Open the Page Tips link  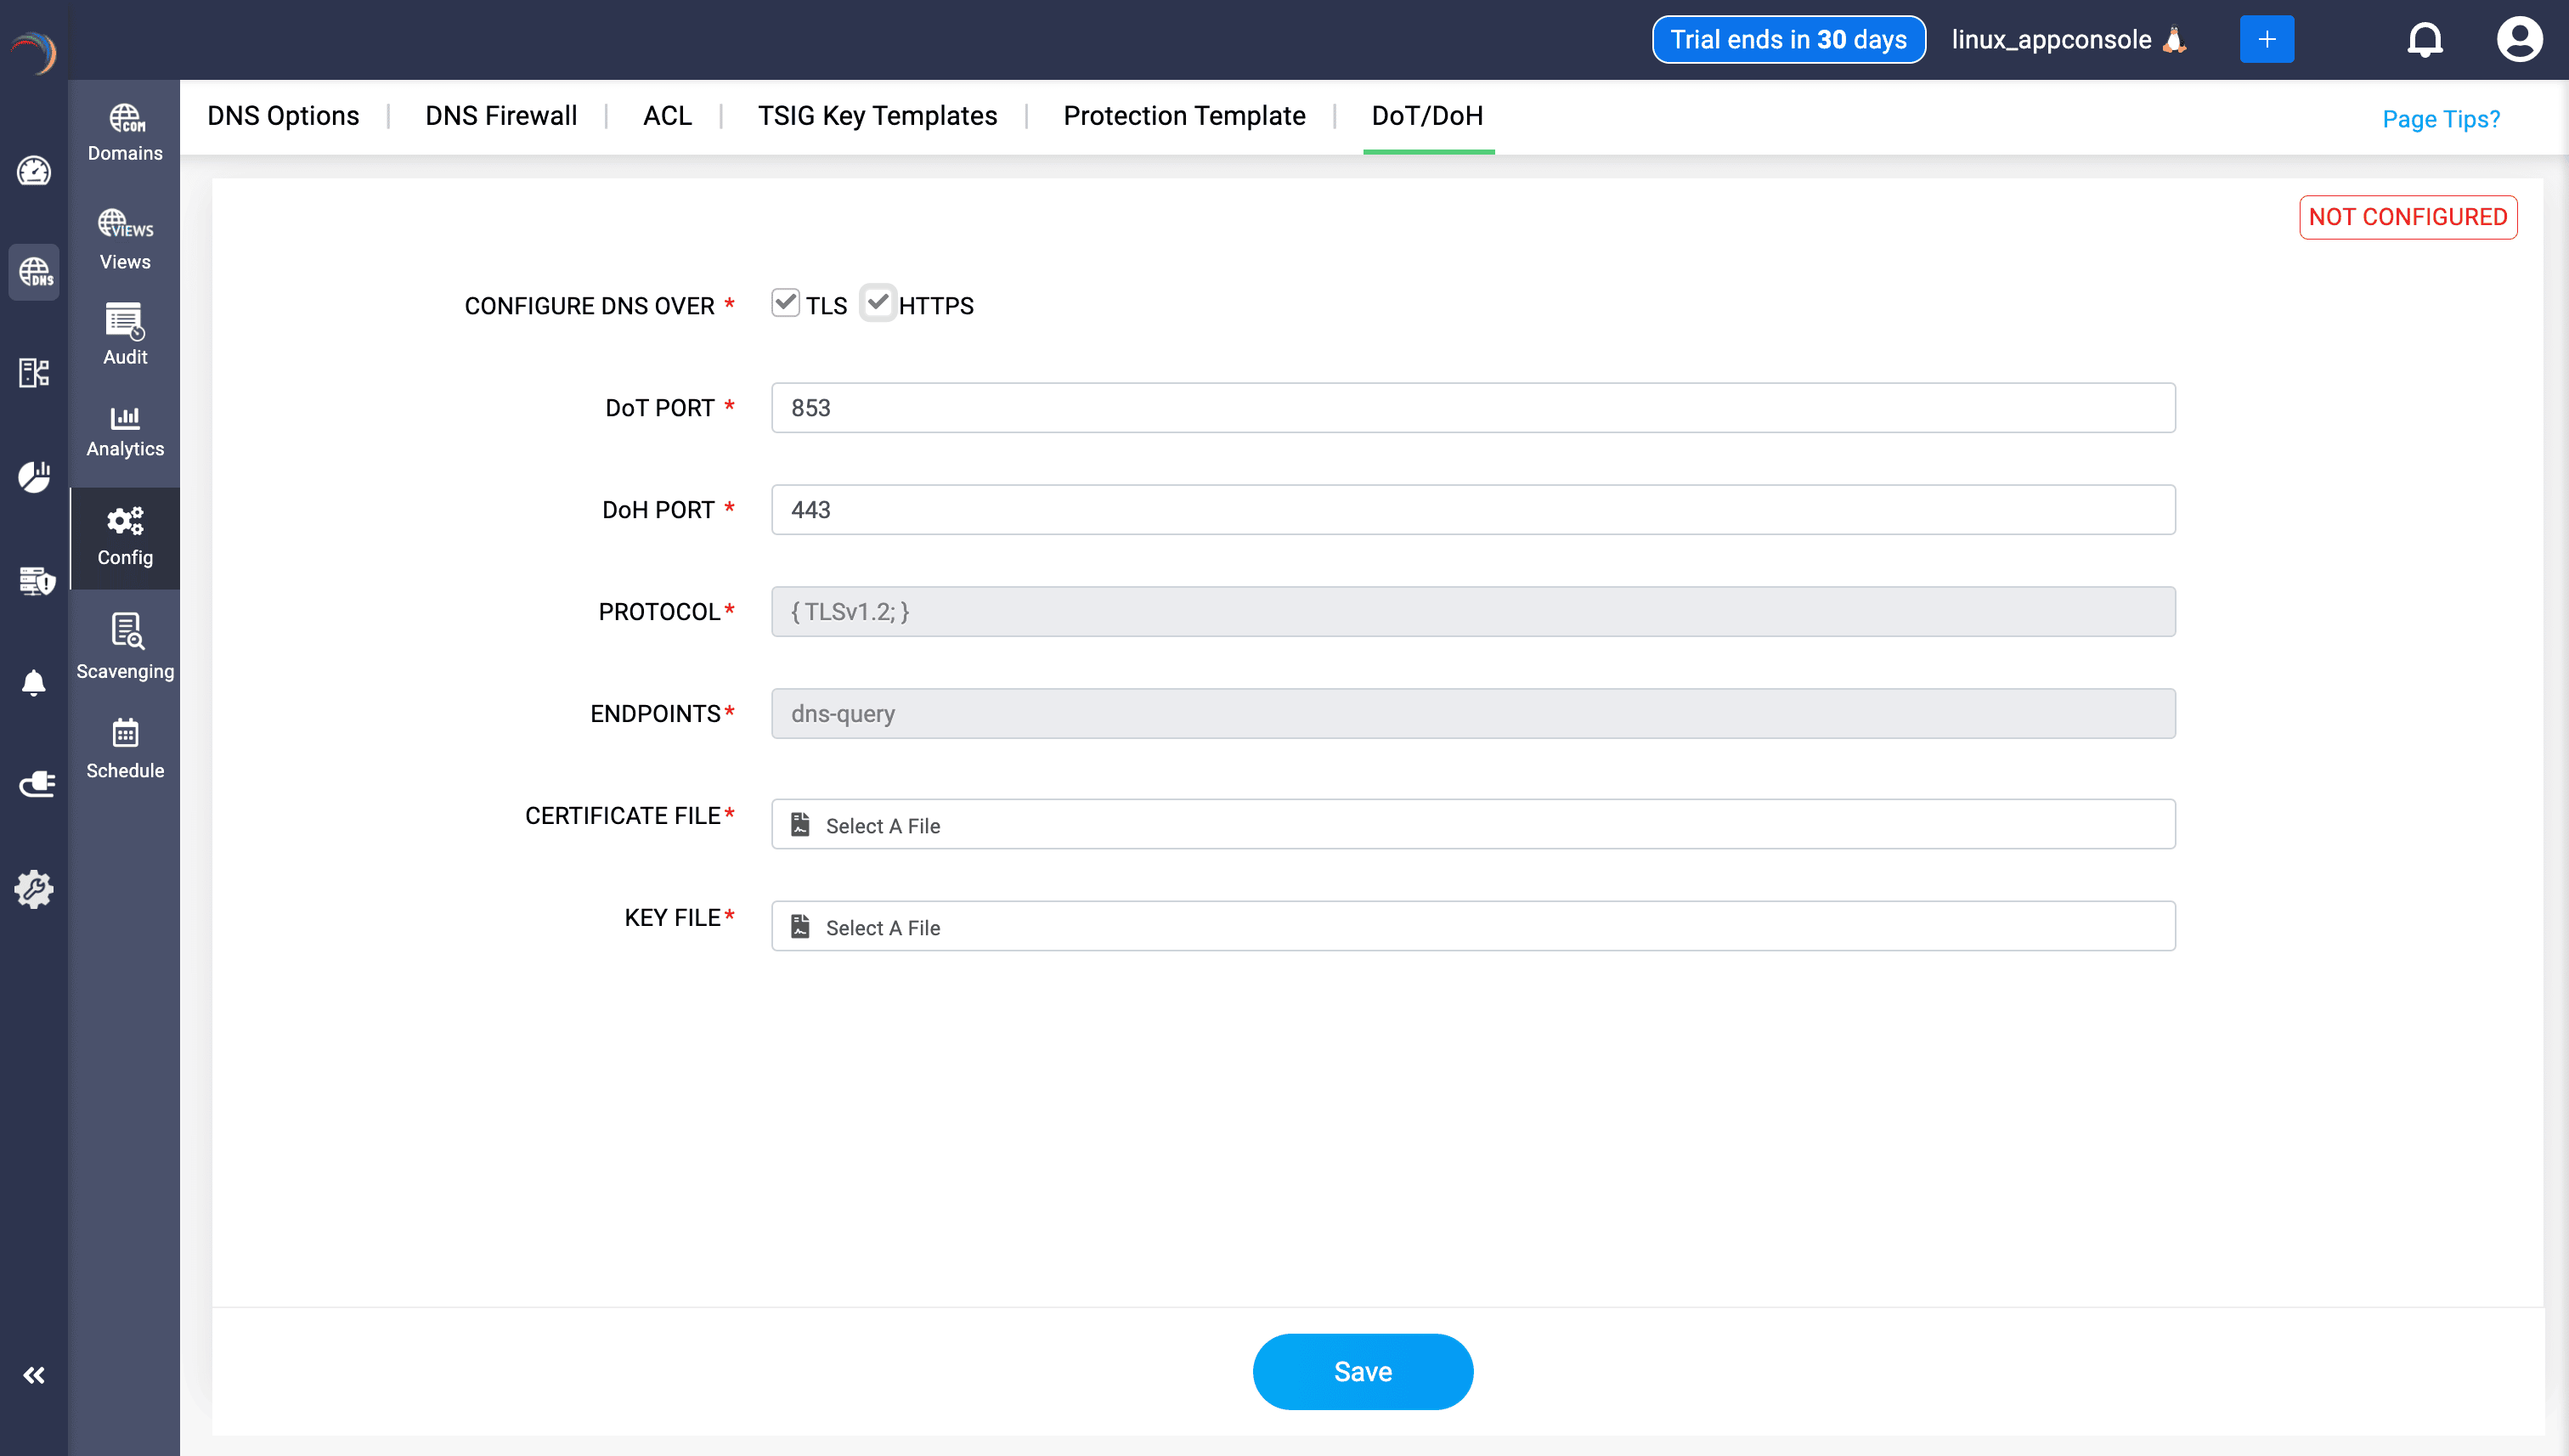pyautogui.click(x=2441, y=118)
